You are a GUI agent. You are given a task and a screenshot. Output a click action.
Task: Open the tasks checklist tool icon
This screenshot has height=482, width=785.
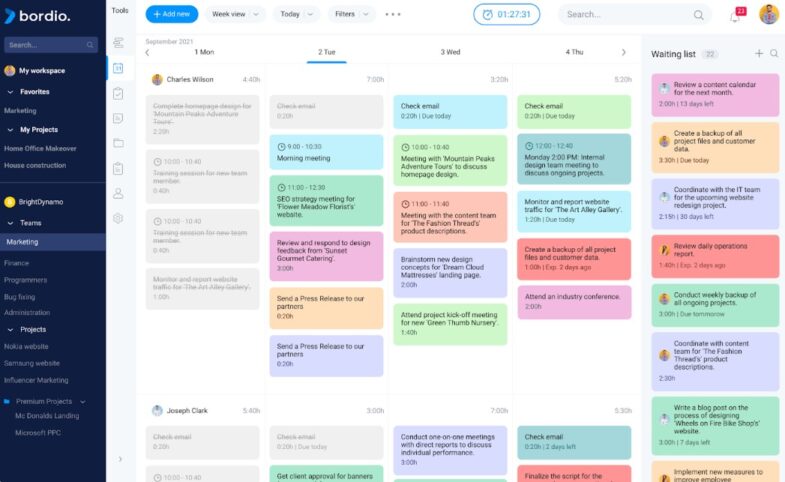pos(118,93)
